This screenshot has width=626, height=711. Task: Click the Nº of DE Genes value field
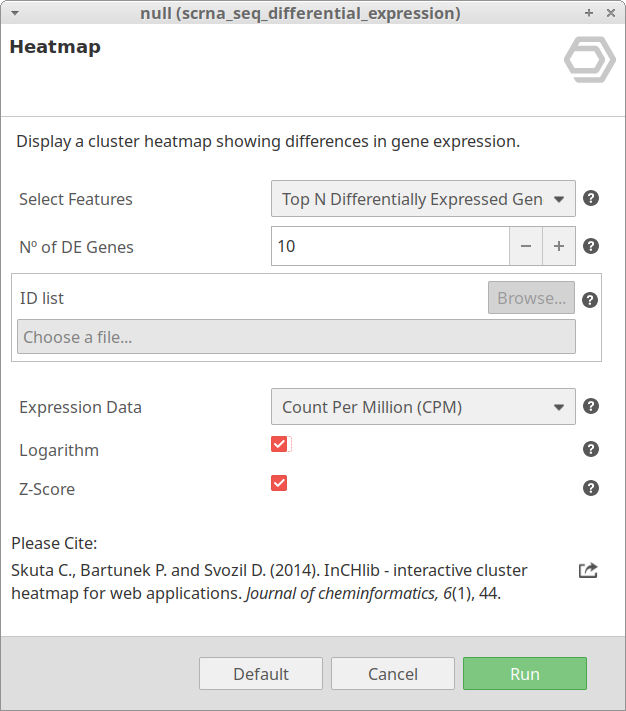tap(390, 246)
